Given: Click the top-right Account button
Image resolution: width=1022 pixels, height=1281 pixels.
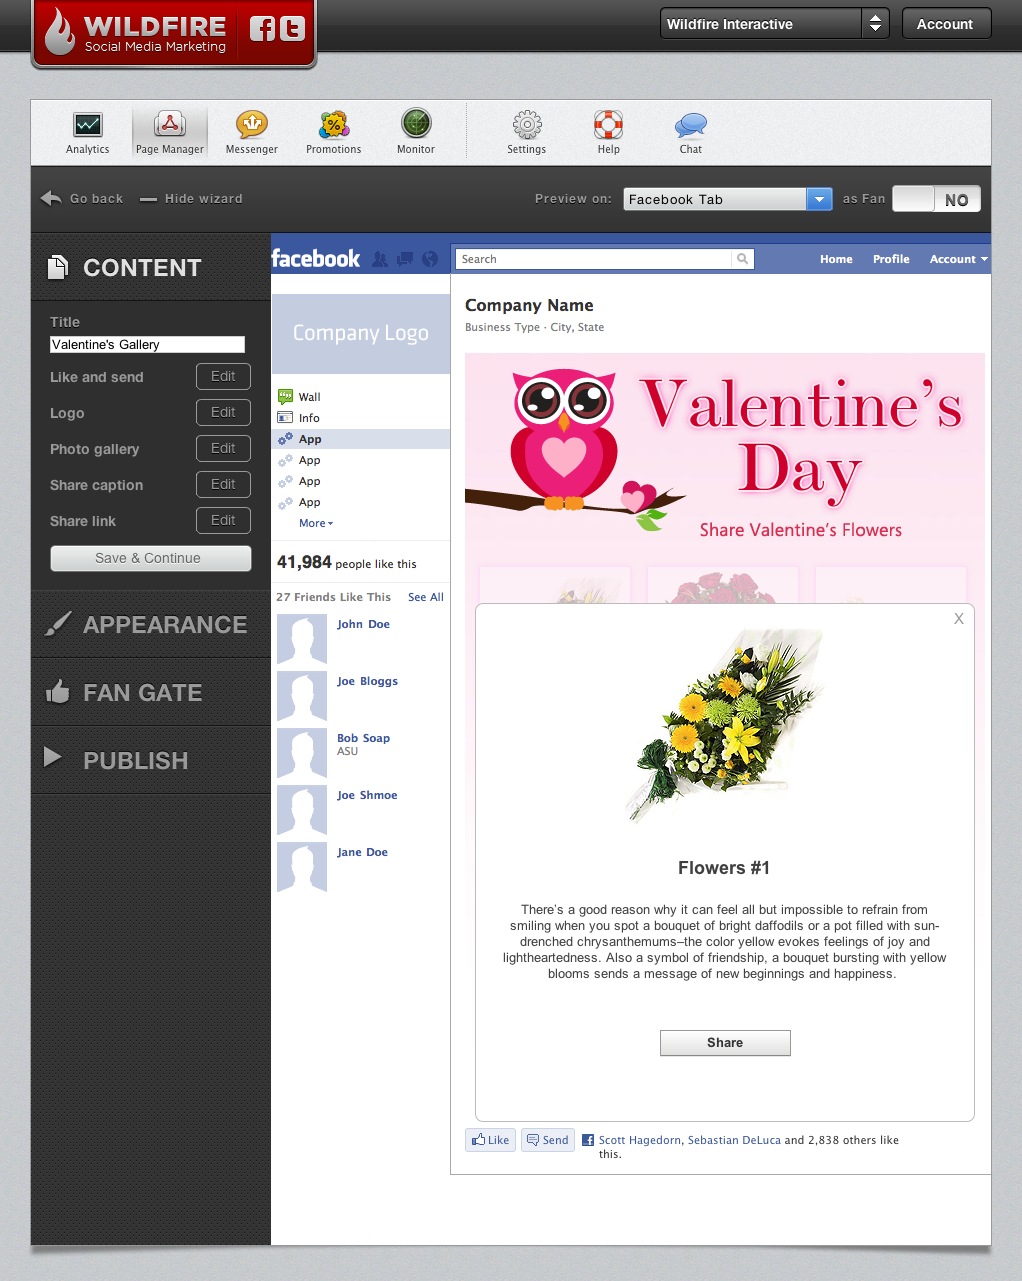Looking at the screenshot, I should point(946,24).
